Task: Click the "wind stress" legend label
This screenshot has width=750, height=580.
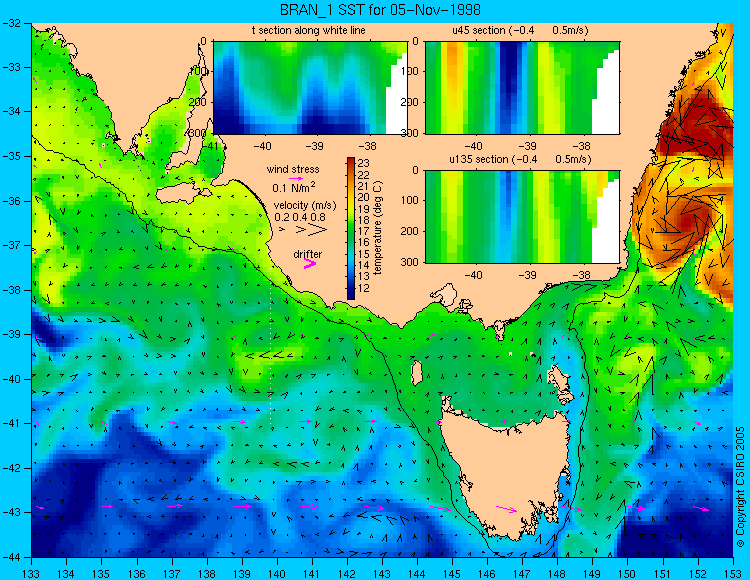Action: [293, 169]
